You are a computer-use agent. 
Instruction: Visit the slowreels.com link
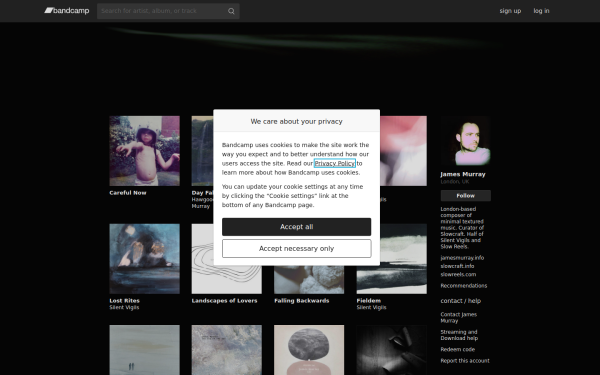tap(458, 274)
